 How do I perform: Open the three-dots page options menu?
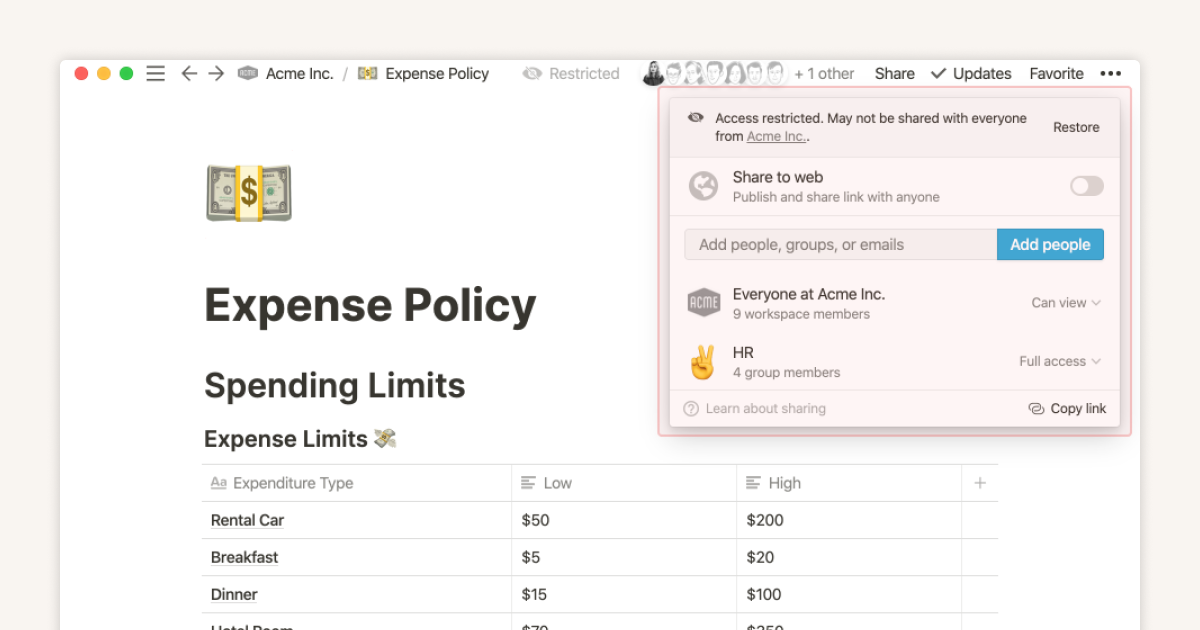click(x=1110, y=74)
